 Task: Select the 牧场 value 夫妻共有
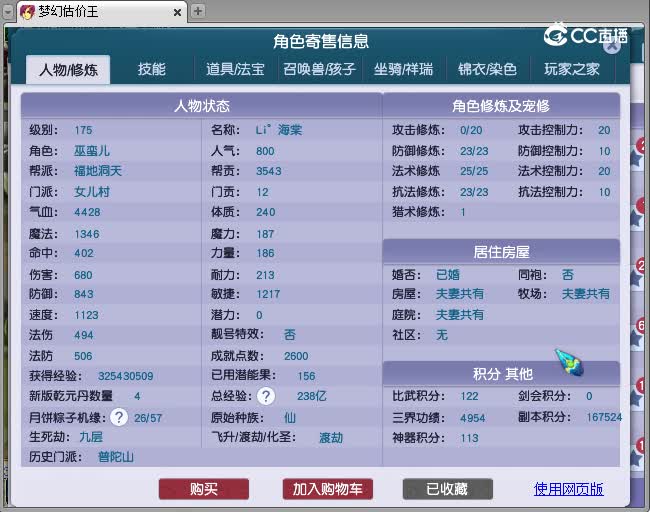click(x=586, y=294)
